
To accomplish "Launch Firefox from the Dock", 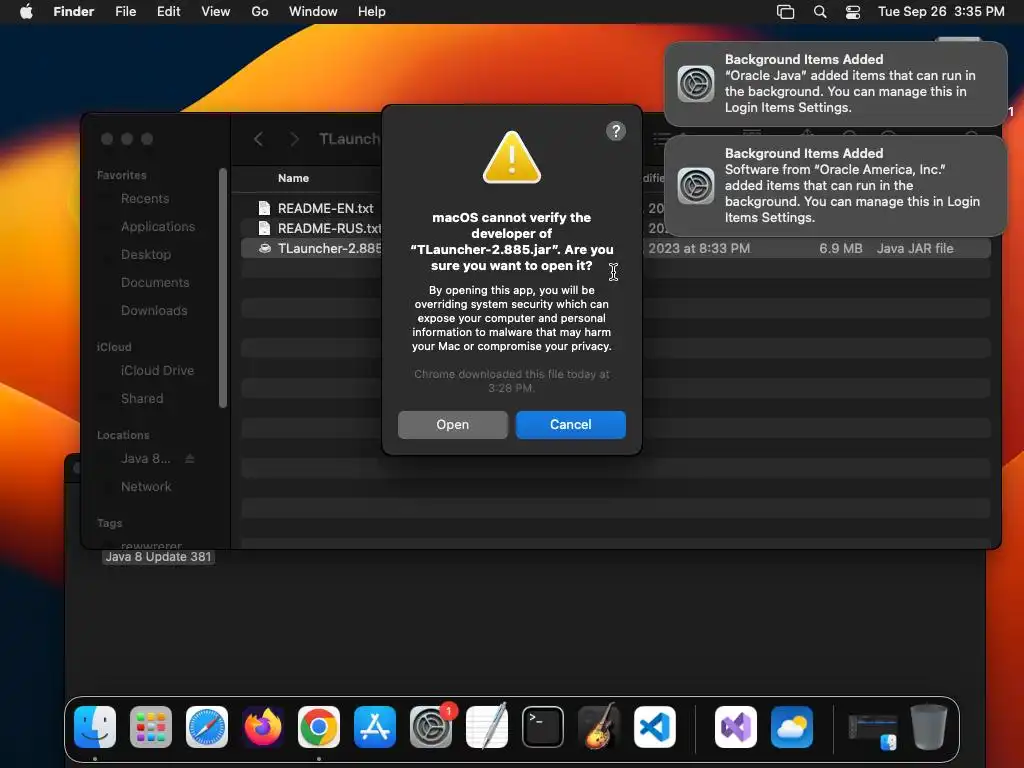I will point(263,727).
